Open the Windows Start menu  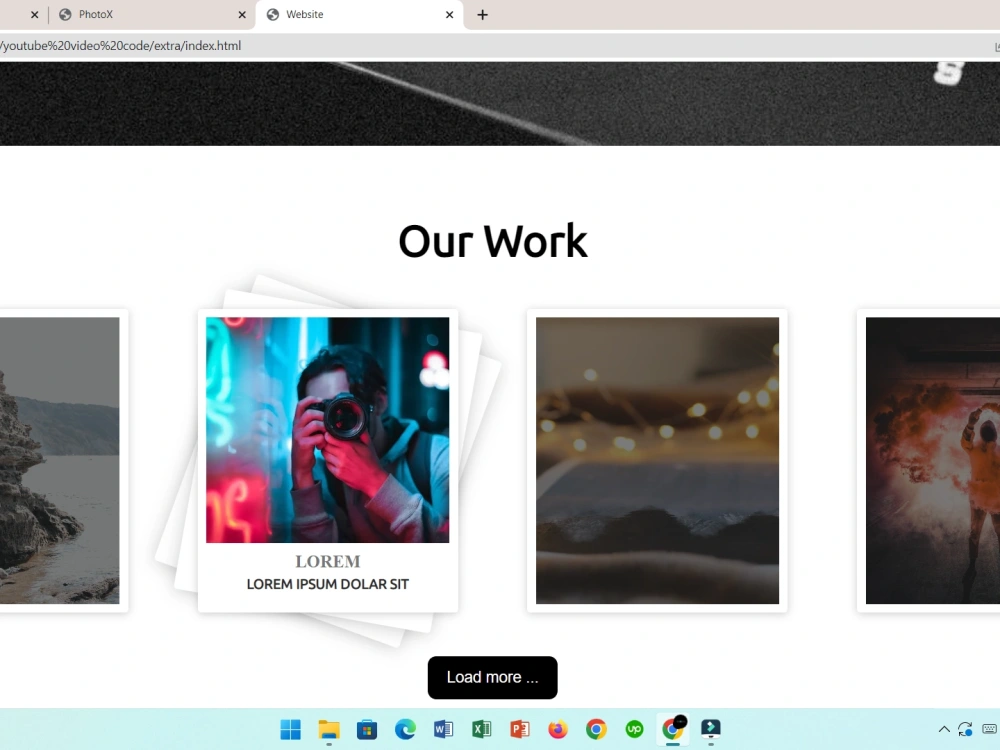tap(290, 729)
